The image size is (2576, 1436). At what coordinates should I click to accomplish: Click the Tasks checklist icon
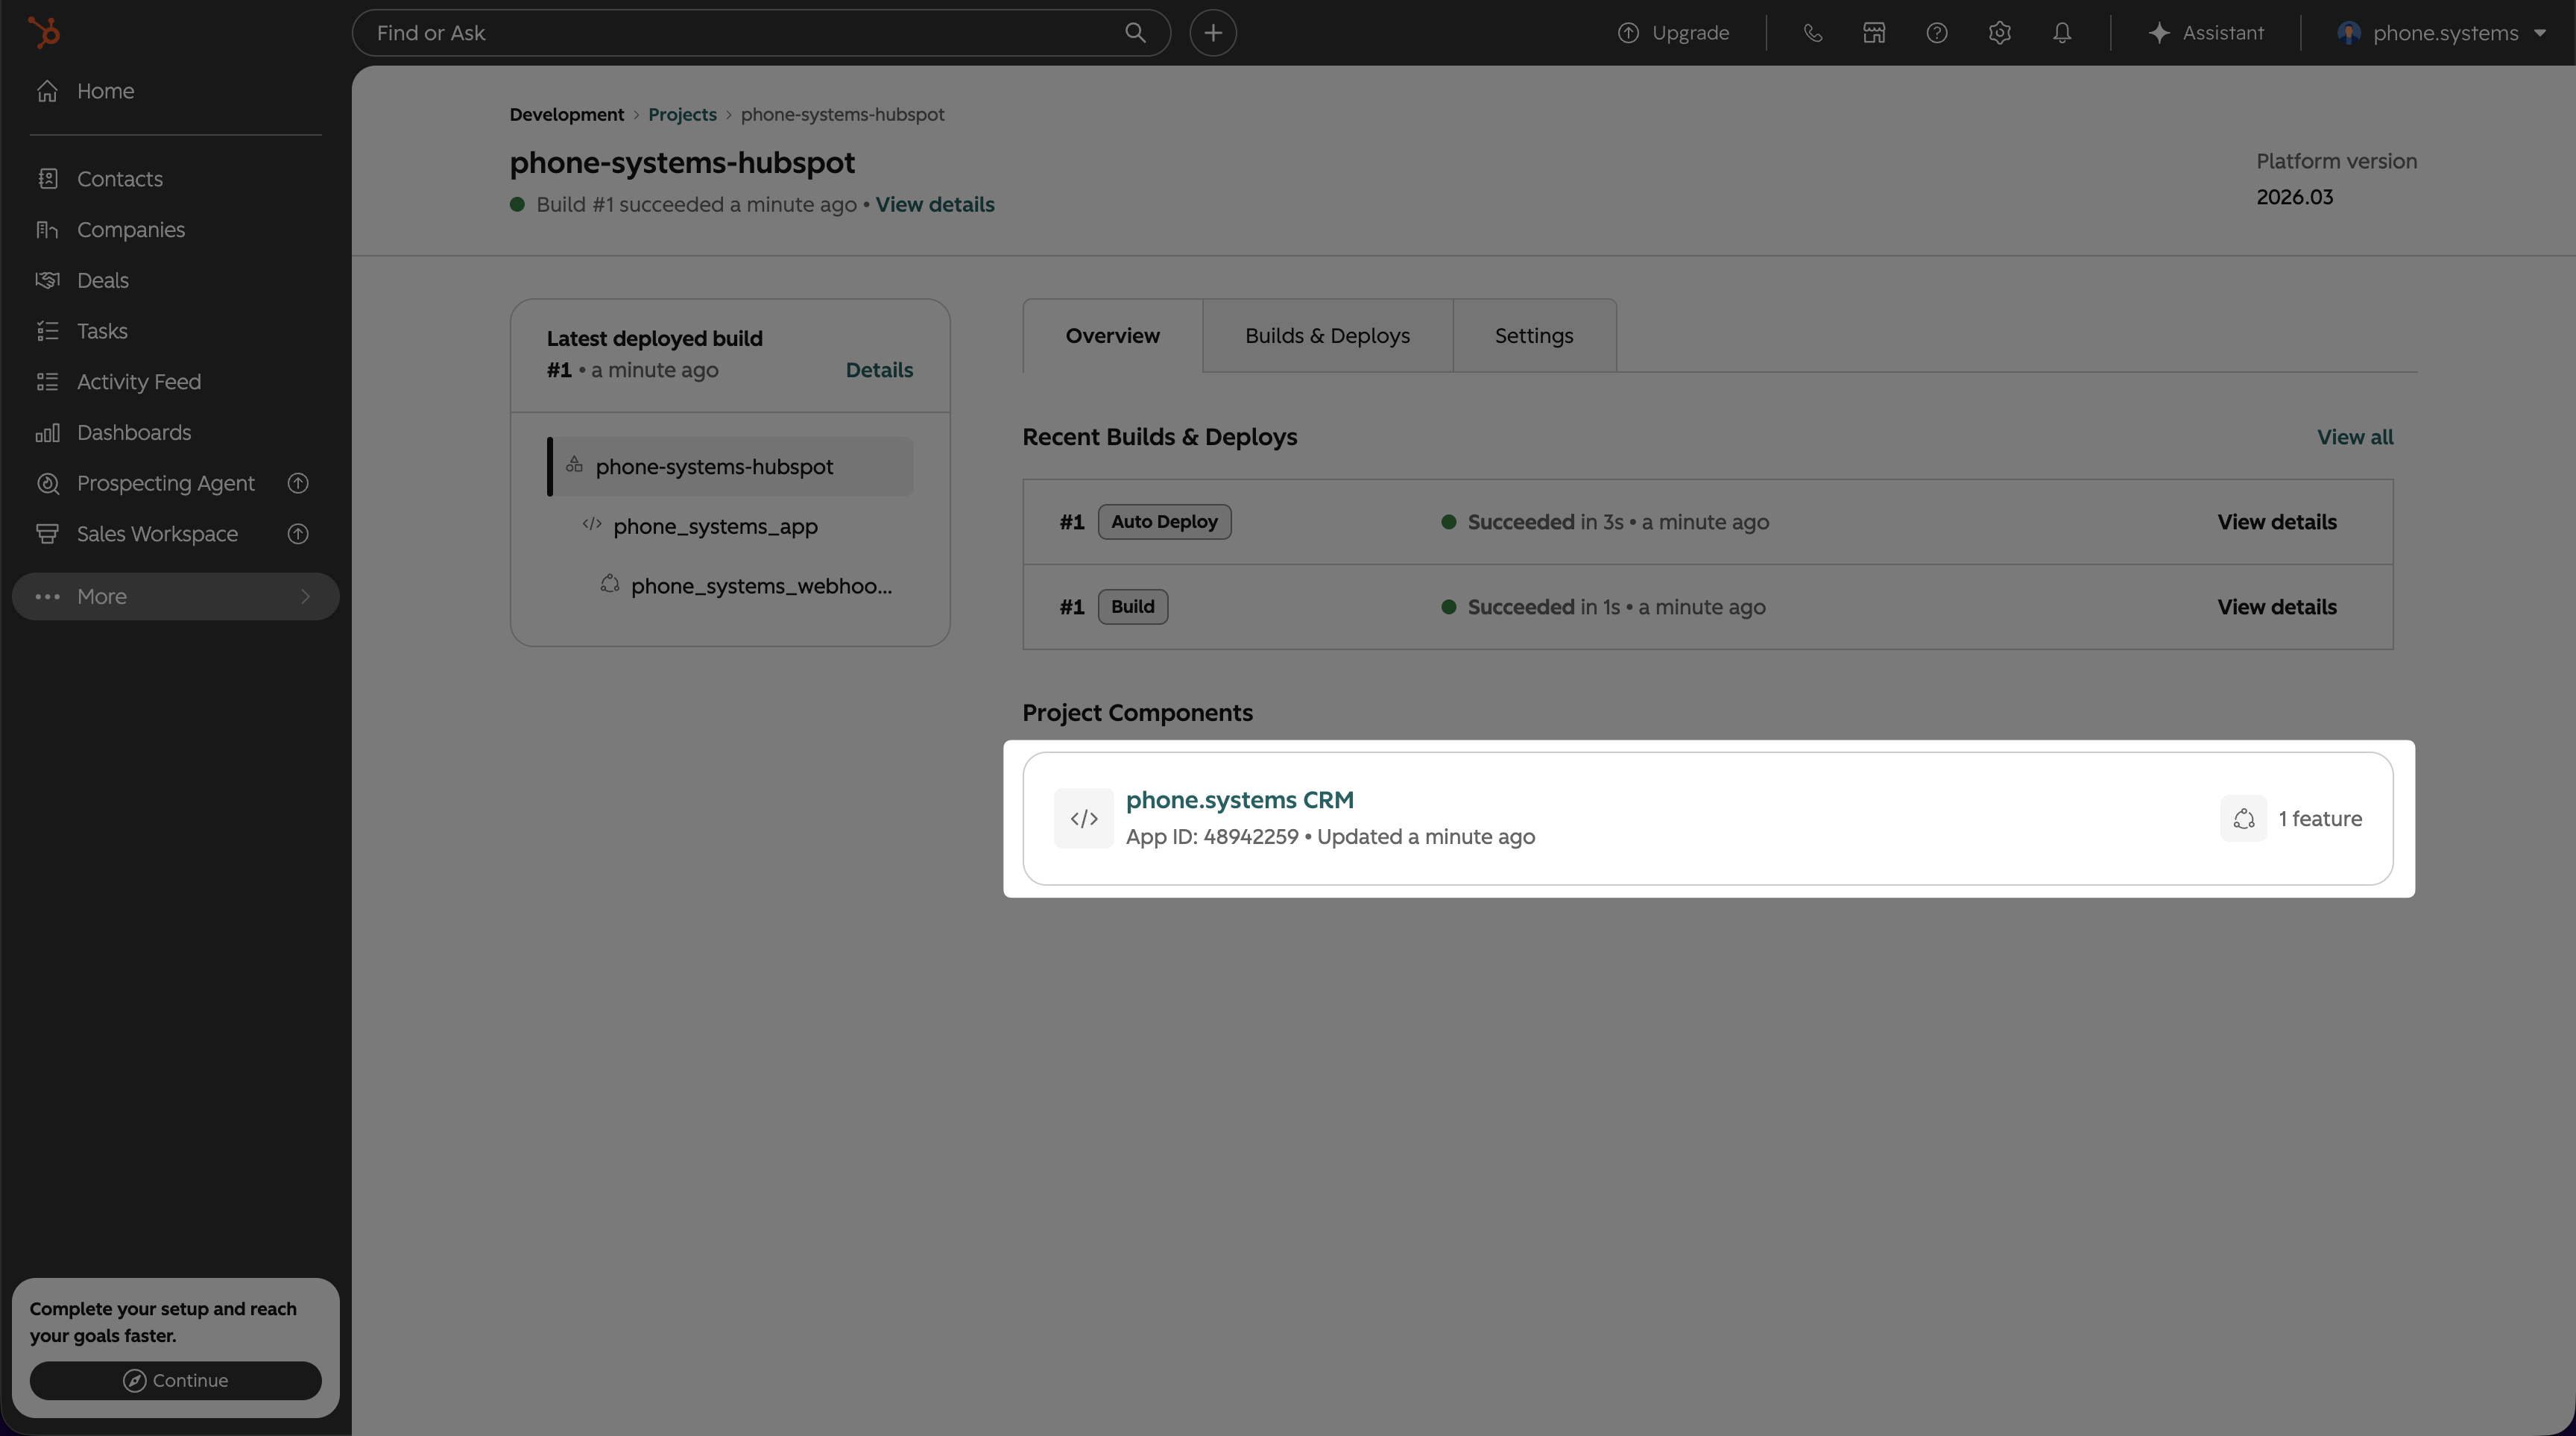(x=47, y=331)
